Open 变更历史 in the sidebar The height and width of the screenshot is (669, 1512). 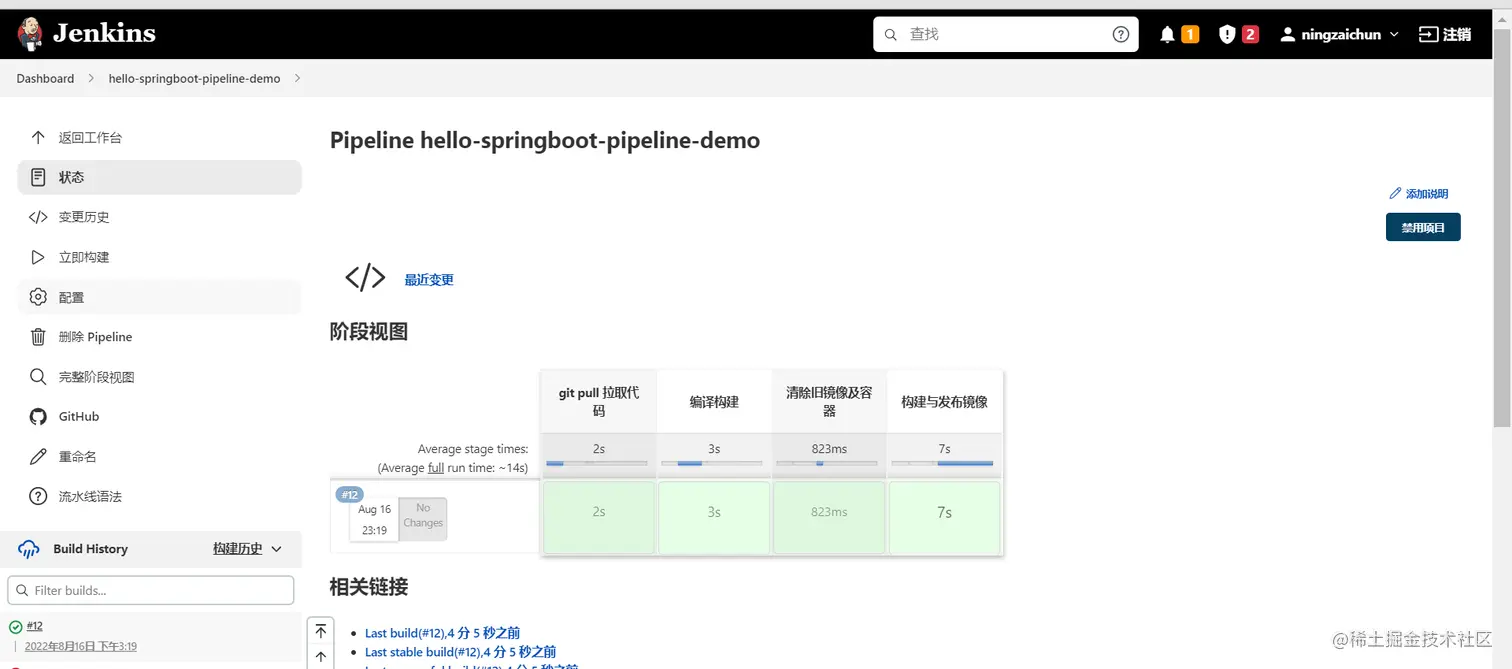159,217
